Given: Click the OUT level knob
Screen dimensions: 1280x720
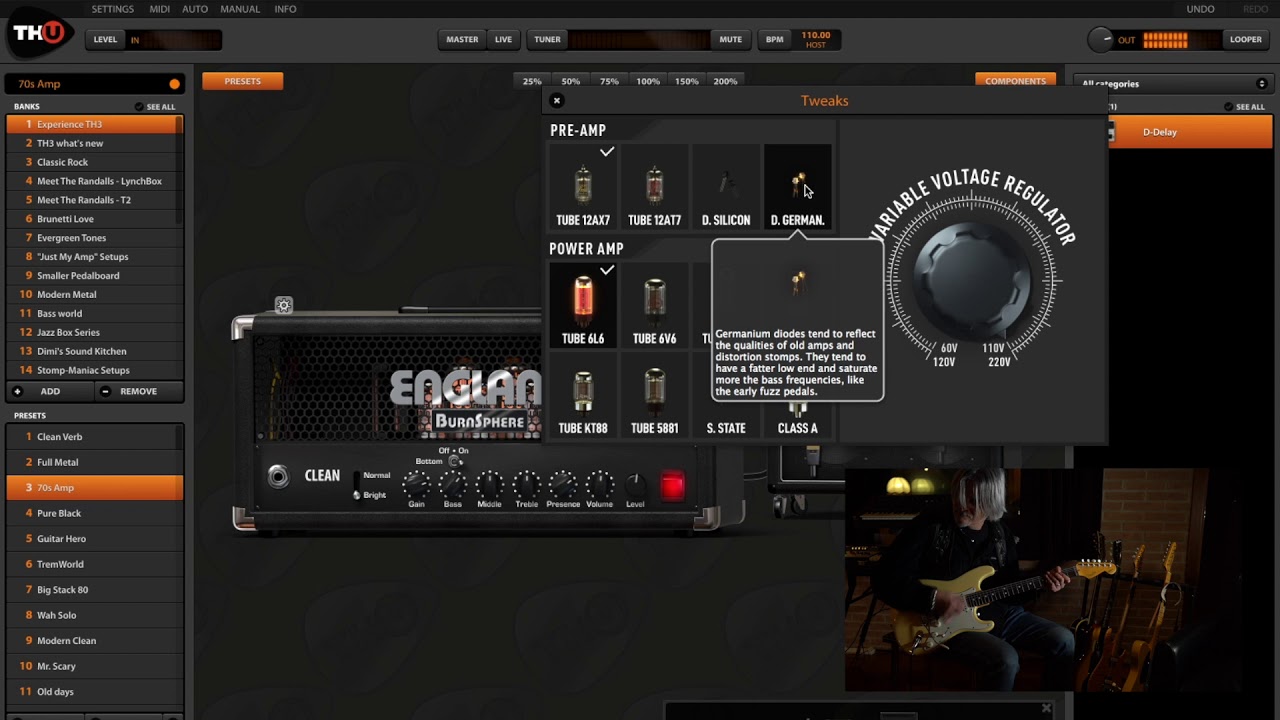Looking at the screenshot, I should 1100,39.
